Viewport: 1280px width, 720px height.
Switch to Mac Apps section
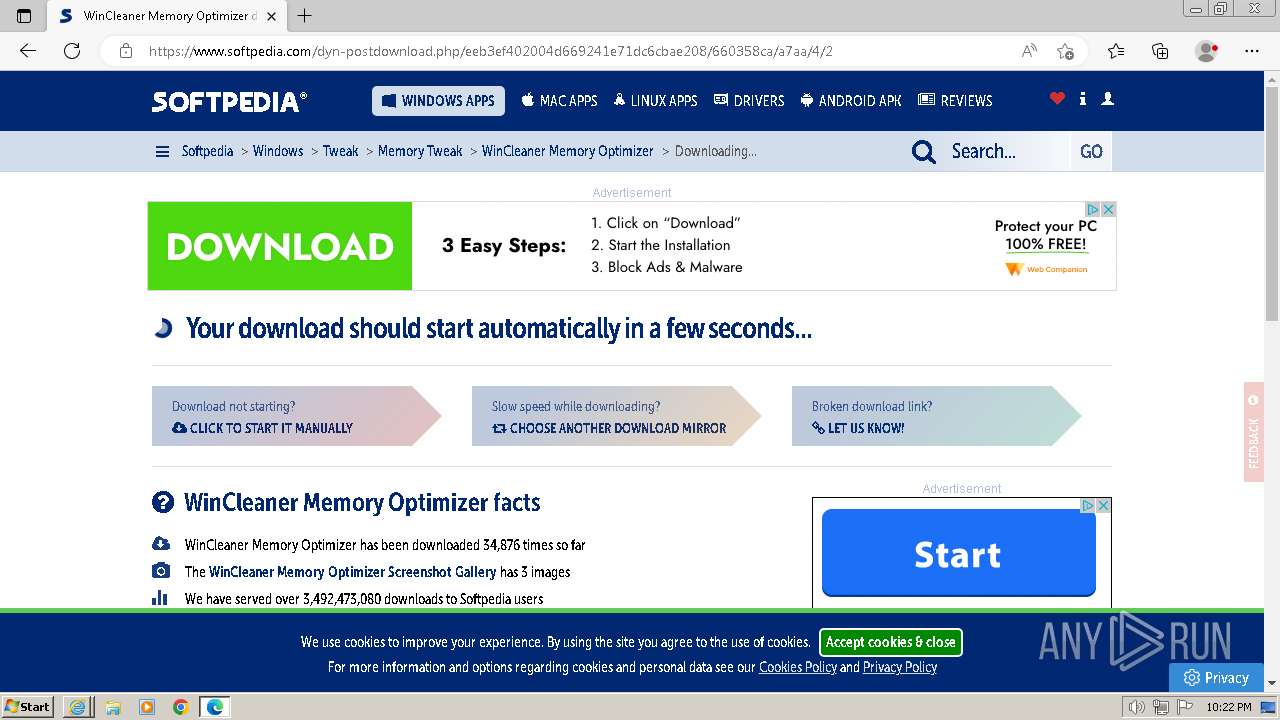point(559,101)
